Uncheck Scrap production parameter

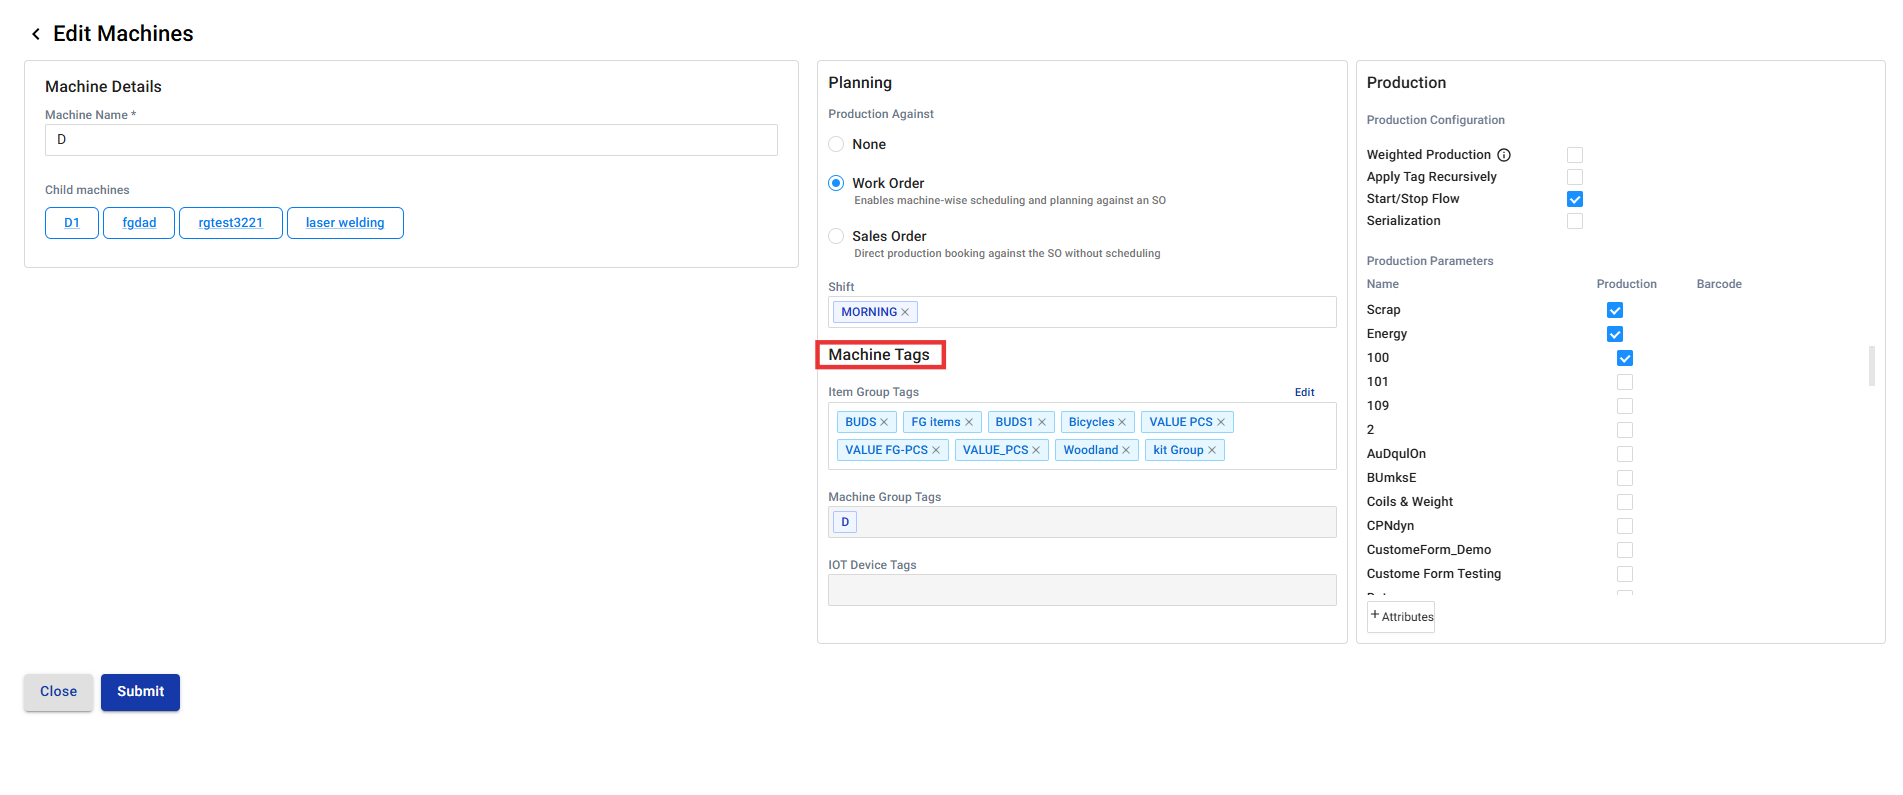coord(1615,310)
